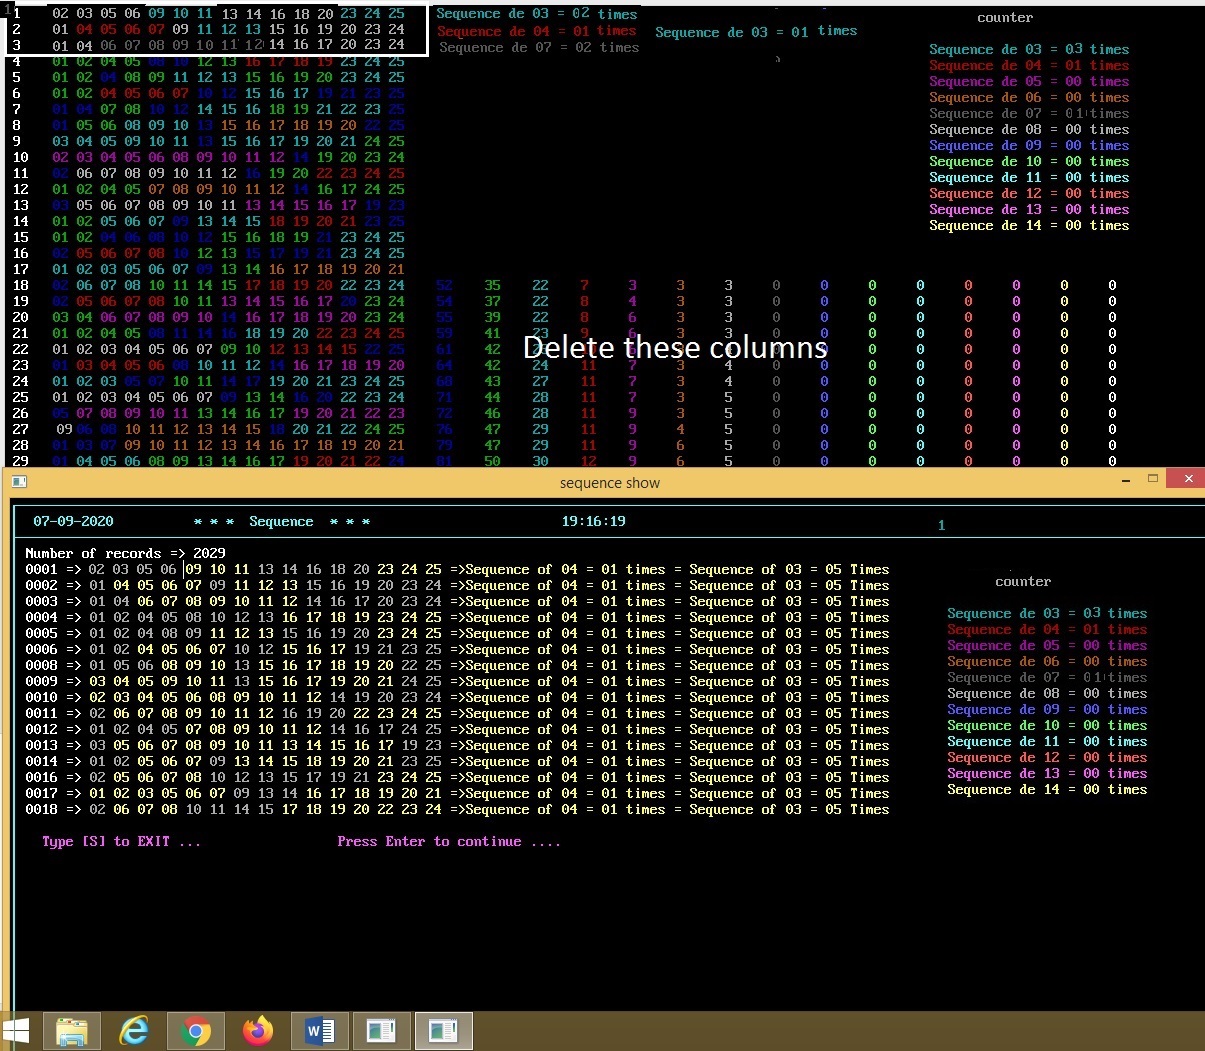Select record row 0001 in the list
This screenshot has width=1205, height=1051.
(42, 569)
